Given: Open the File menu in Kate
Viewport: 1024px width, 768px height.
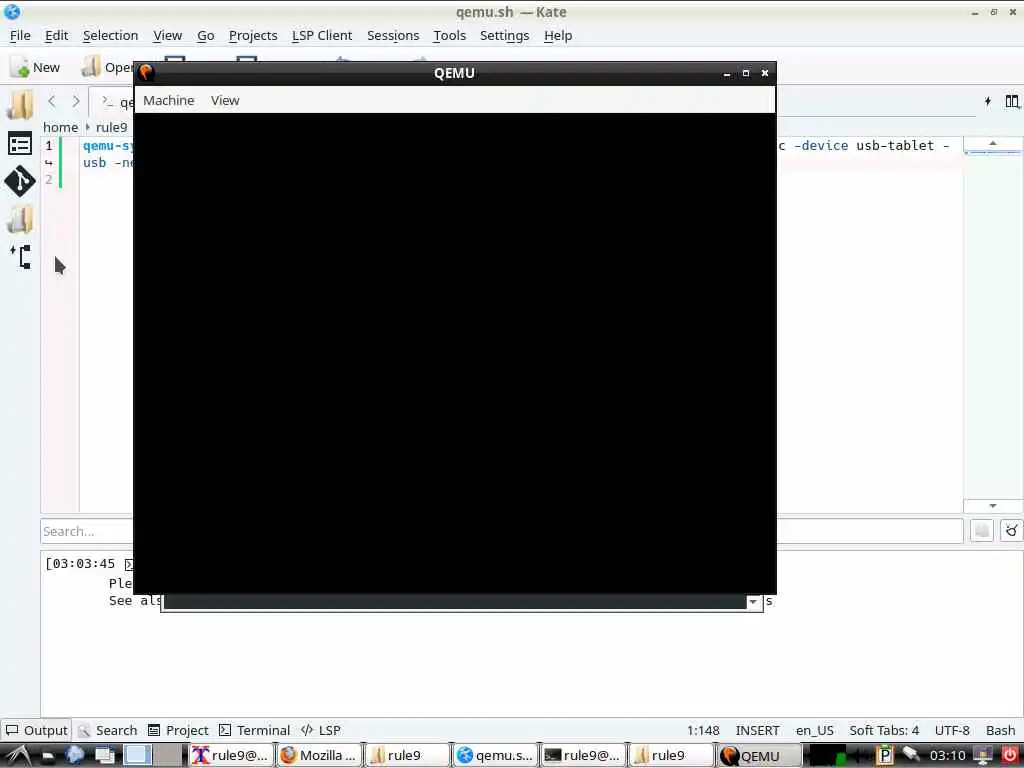Looking at the screenshot, I should point(20,35).
